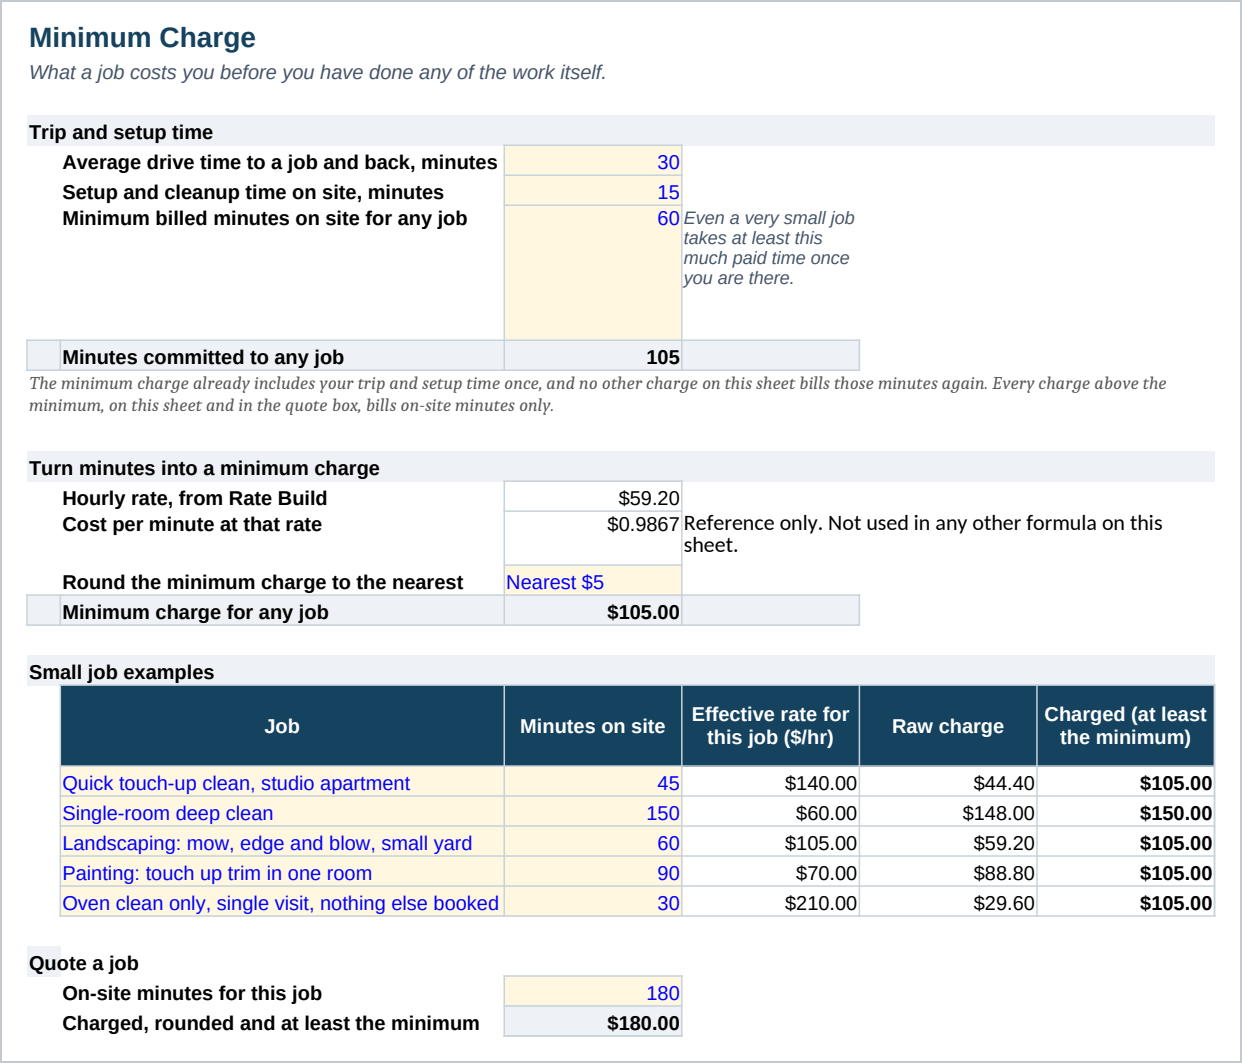The width and height of the screenshot is (1242, 1063).
Task: Click the 'Hourly rate, from Rate Build' label
Action: pos(195,497)
